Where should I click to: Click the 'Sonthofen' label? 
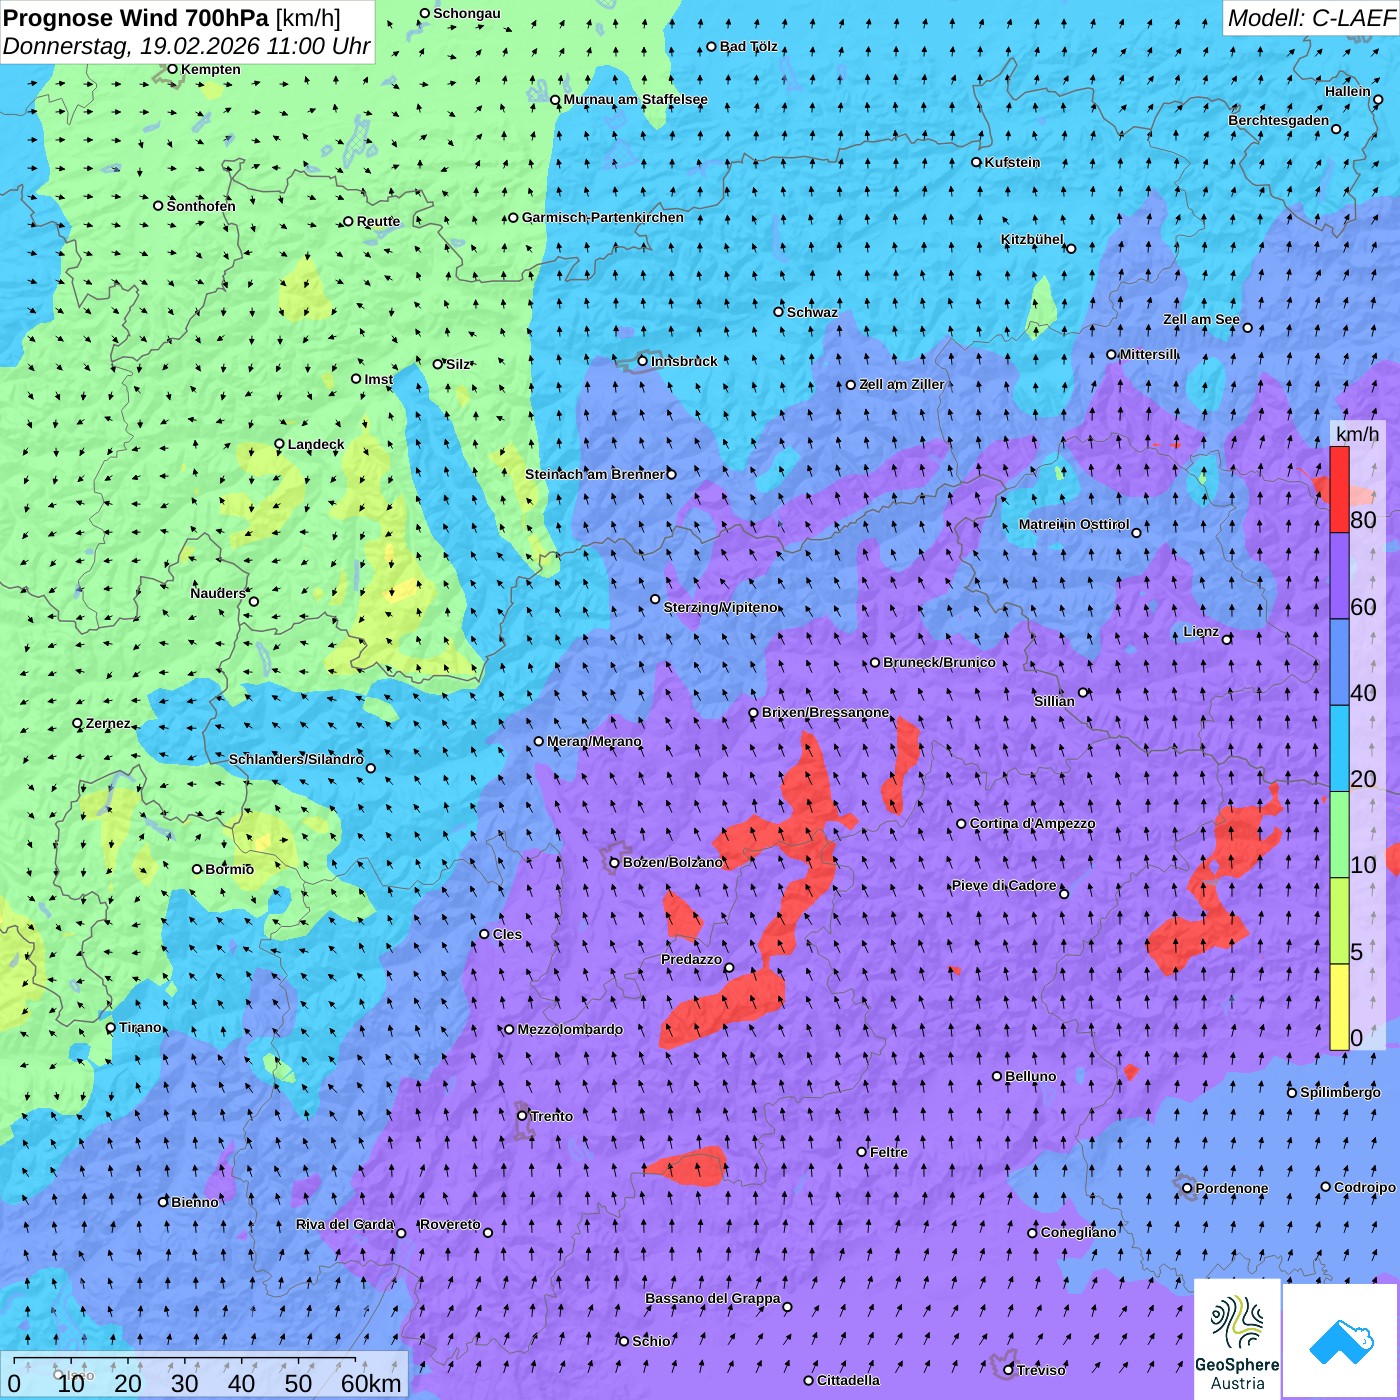click(x=201, y=206)
